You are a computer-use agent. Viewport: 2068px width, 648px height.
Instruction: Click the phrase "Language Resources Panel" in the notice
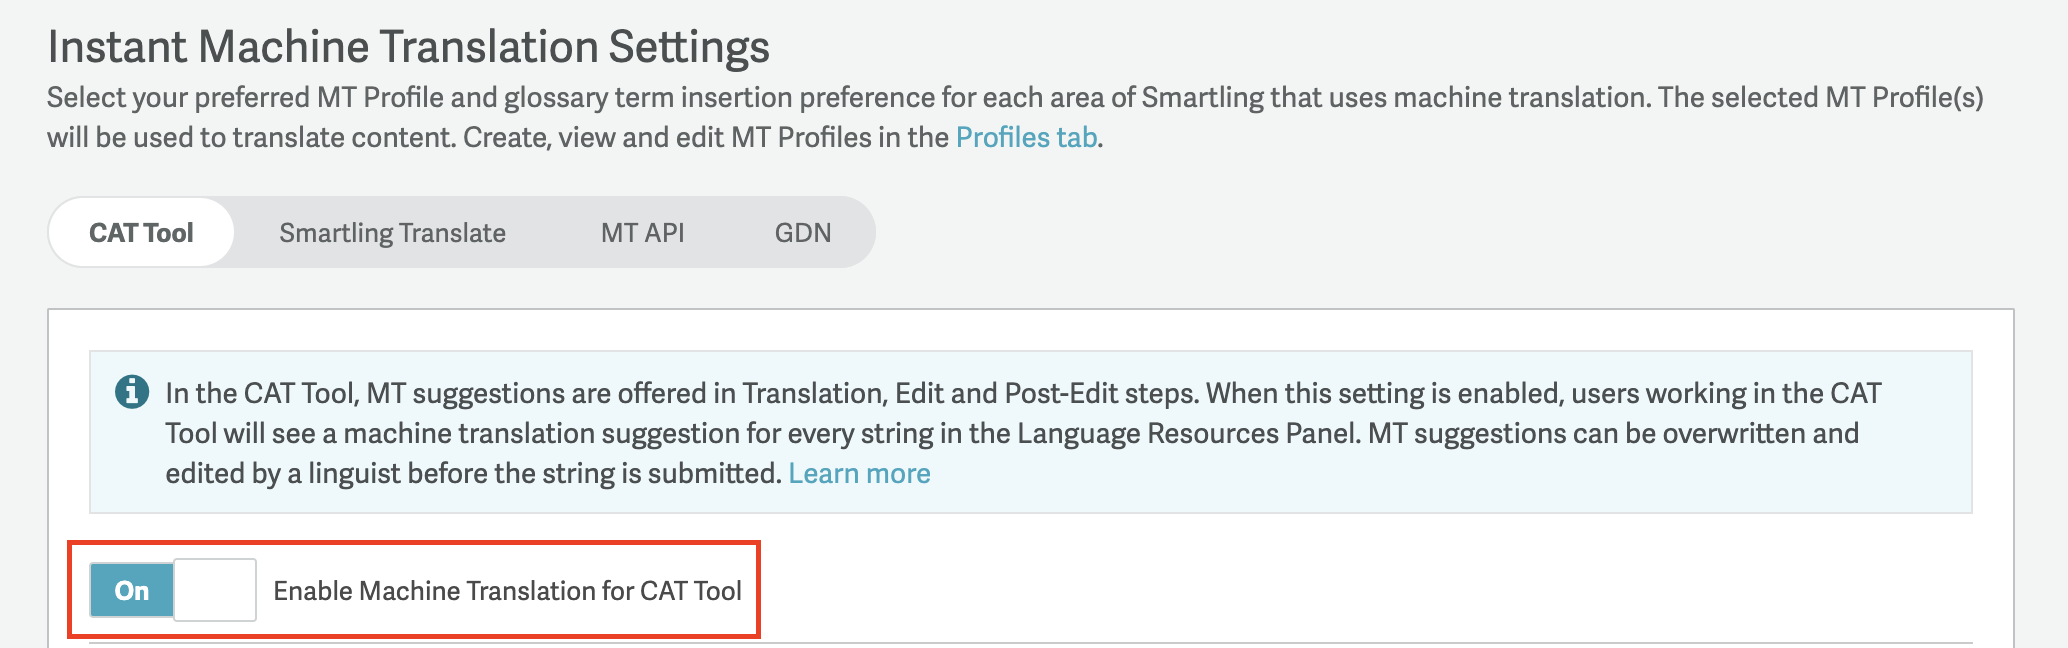pyautogui.click(x=1188, y=433)
